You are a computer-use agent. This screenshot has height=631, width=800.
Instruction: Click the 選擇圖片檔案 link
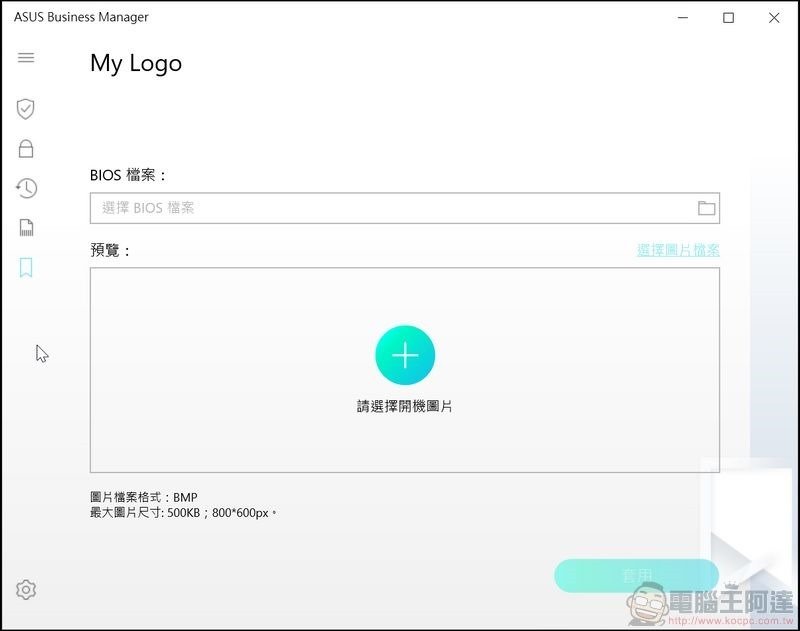pos(676,250)
